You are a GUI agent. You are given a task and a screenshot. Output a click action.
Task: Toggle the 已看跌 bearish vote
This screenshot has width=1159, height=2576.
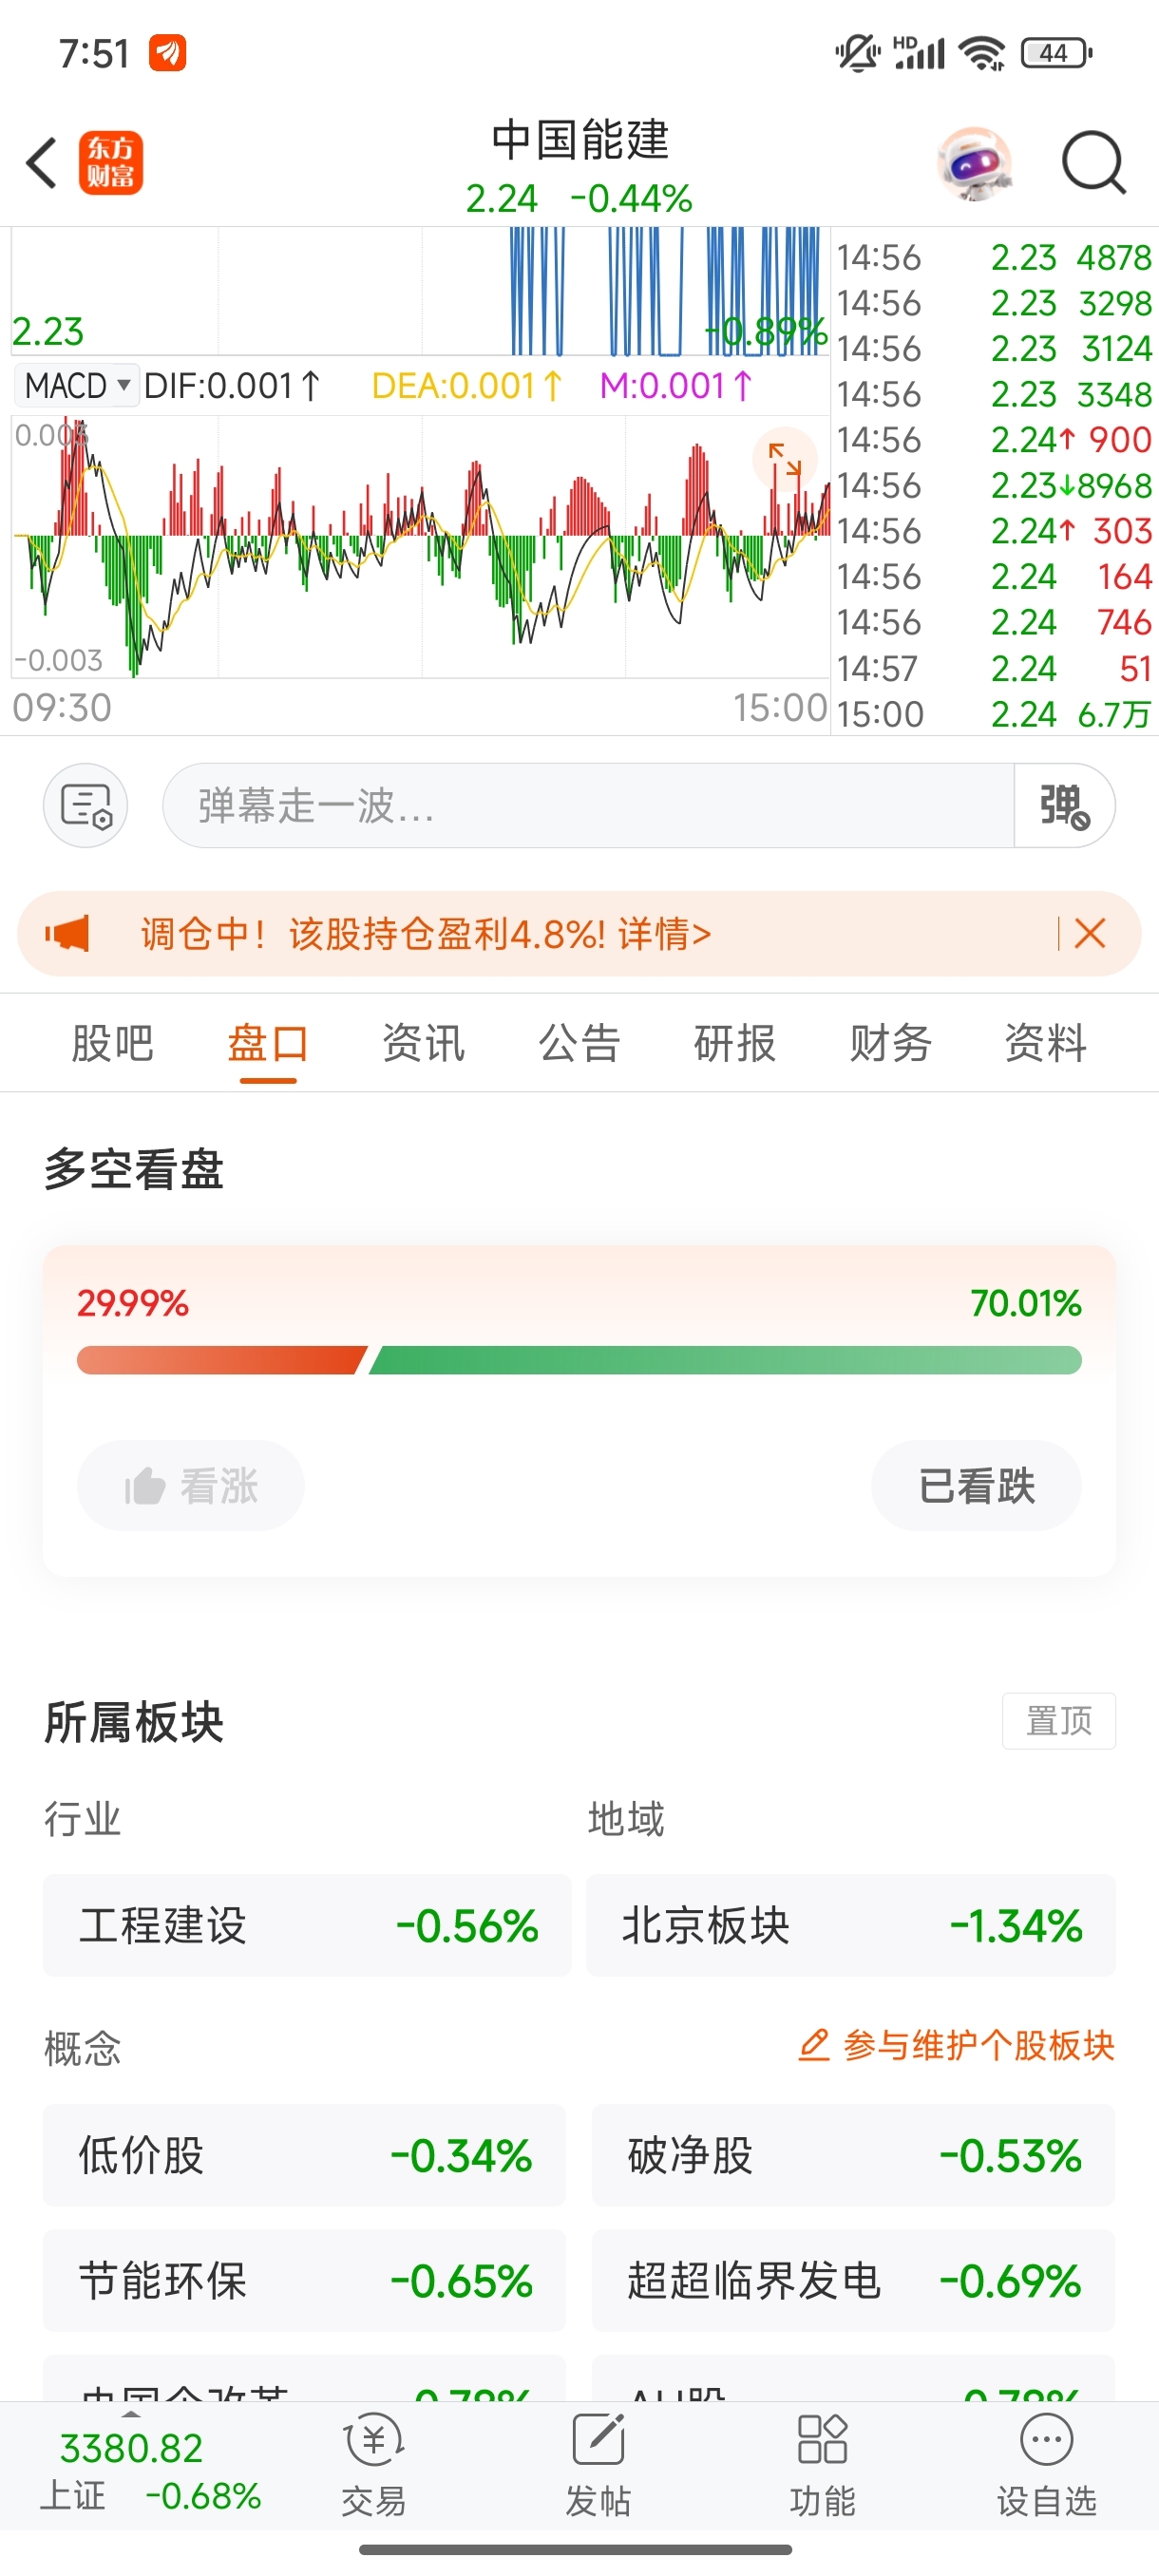[x=976, y=1485]
